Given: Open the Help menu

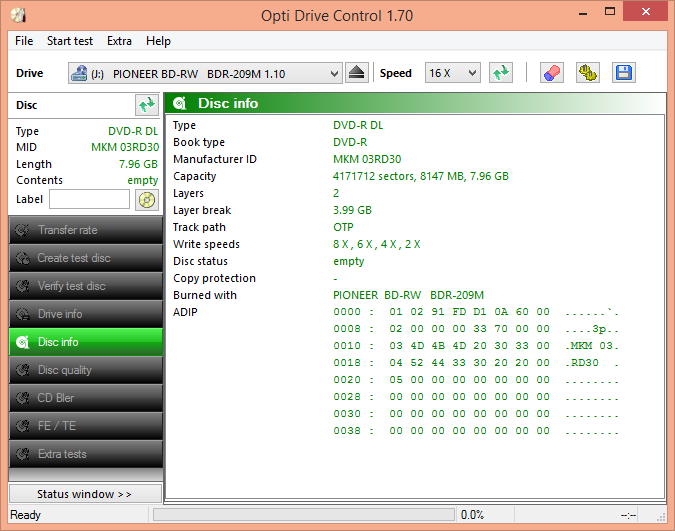Looking at the screenshot, I should pyautogui.click(x=158, y=41).
